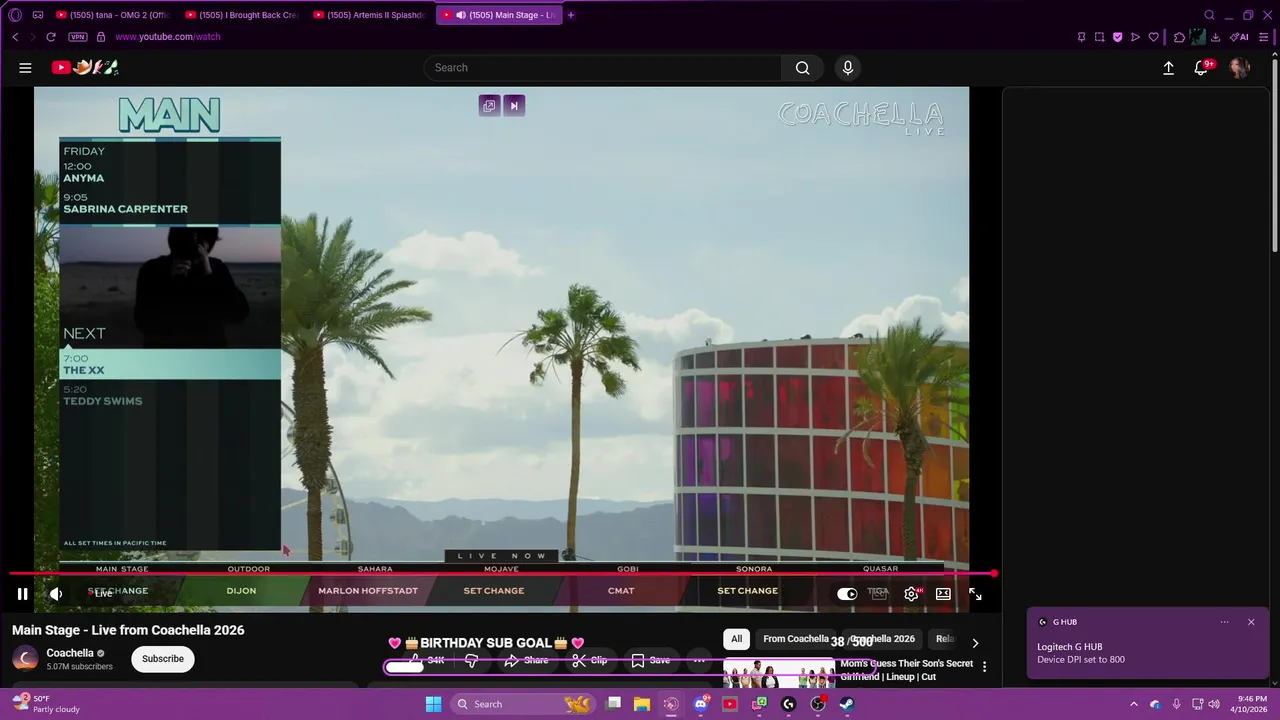Dismiss the G HUB notification
1280x720 pixels.
(x=1250, y=622)
